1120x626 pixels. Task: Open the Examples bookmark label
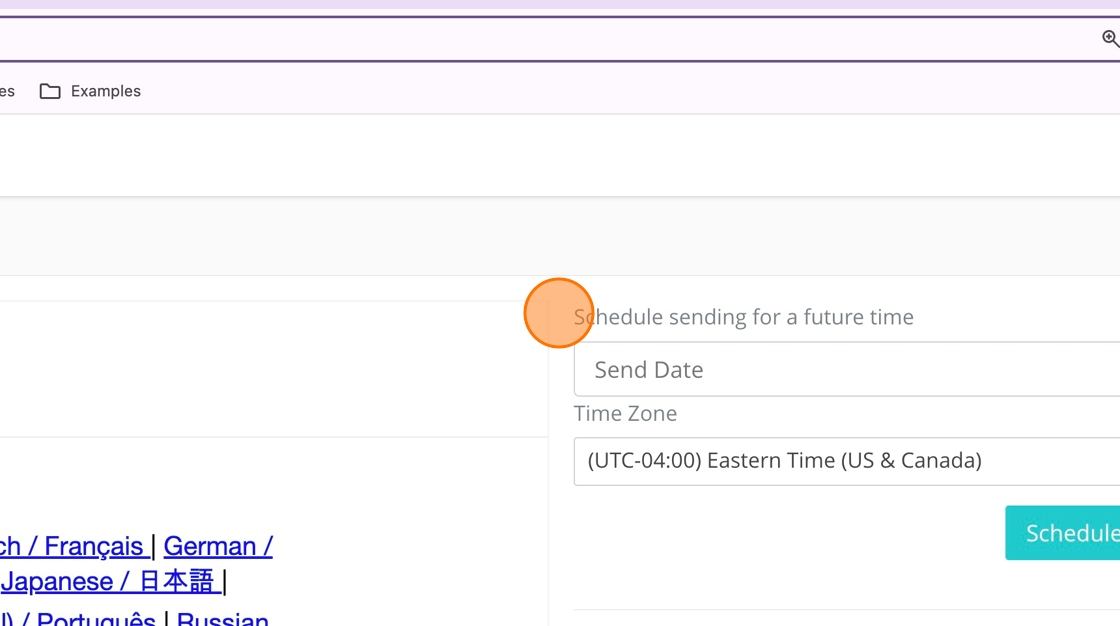click(105, 91)
